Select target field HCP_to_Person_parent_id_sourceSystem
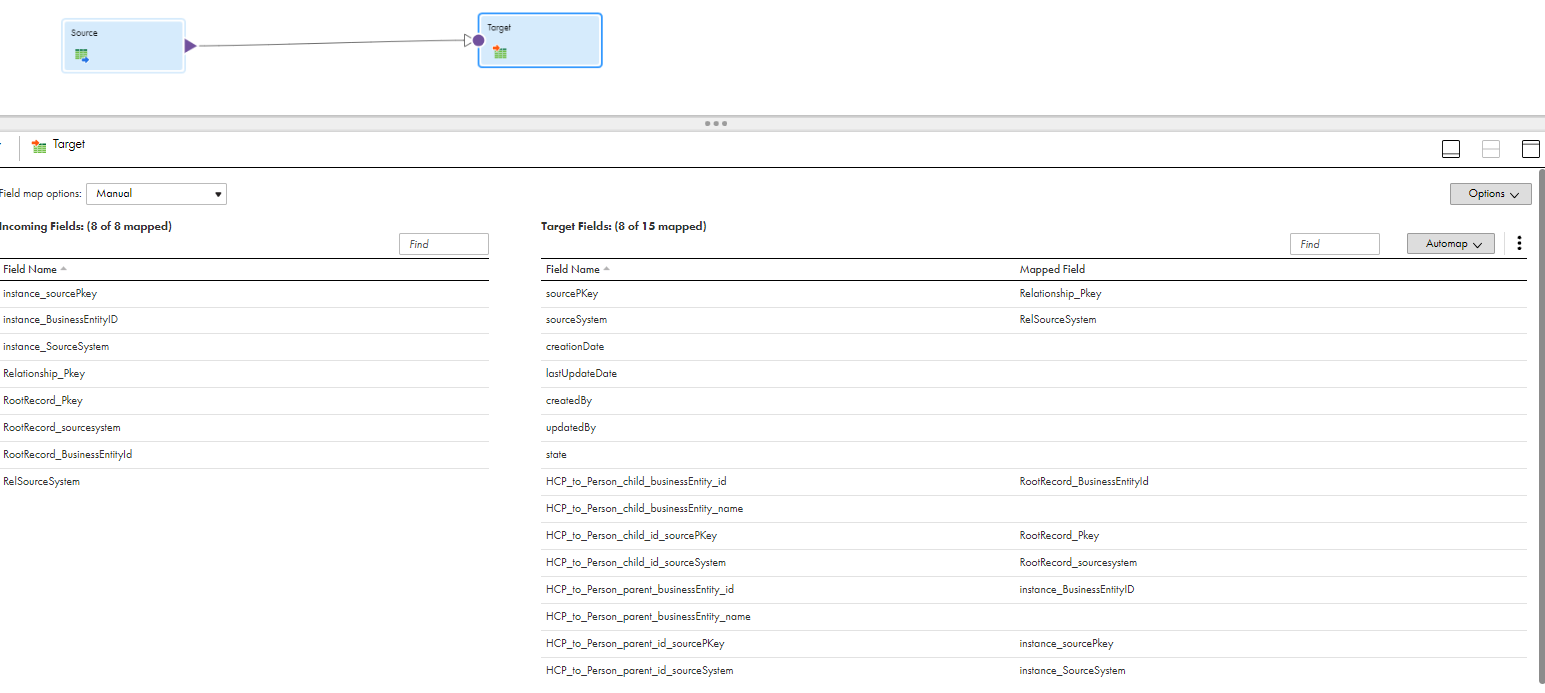The image size is (1545, 693). click(x=640, y=671)
